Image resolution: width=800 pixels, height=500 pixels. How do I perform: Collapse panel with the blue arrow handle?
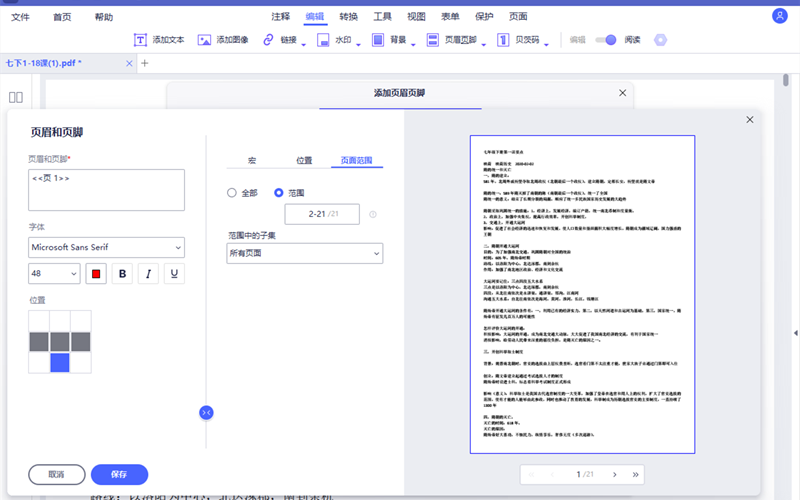coord(206,412)
